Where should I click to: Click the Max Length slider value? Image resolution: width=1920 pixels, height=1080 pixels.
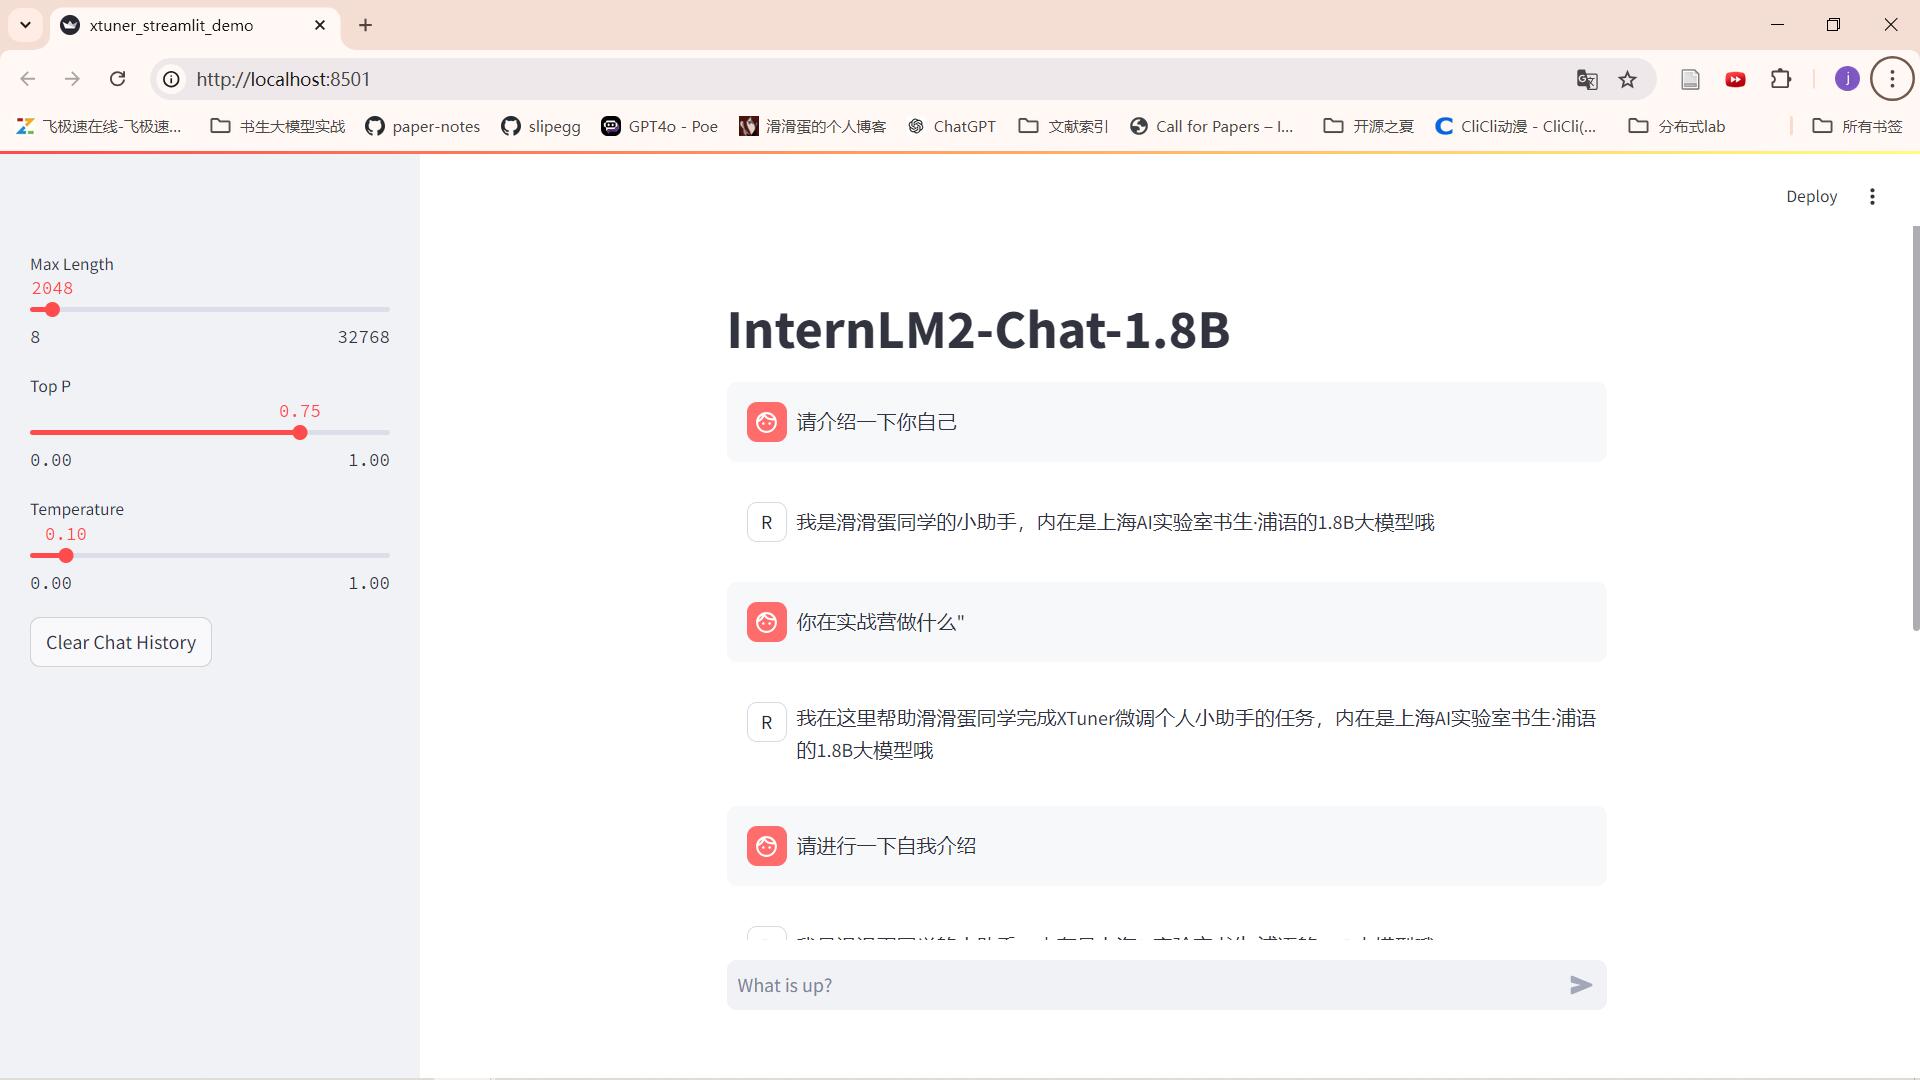coord(53,287)
